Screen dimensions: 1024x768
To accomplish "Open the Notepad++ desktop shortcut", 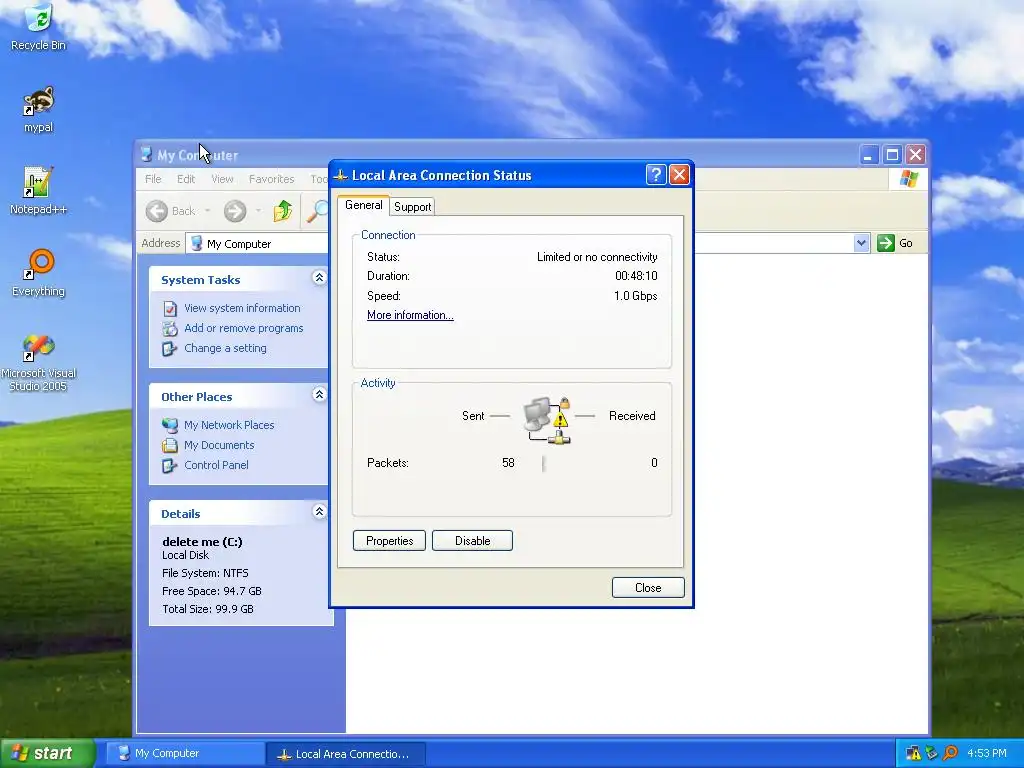I will click(x=39, y=191).
